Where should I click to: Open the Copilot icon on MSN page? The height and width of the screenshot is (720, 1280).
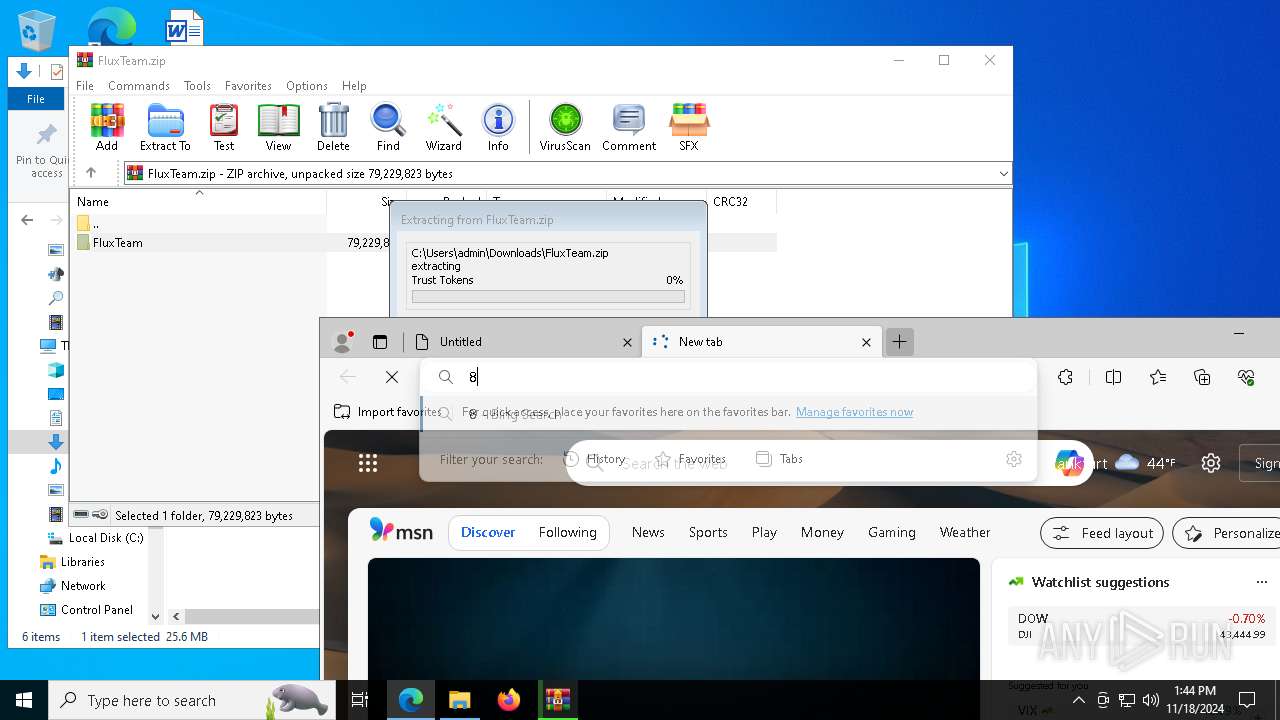pyautogui.click(x=1070, y=463)
